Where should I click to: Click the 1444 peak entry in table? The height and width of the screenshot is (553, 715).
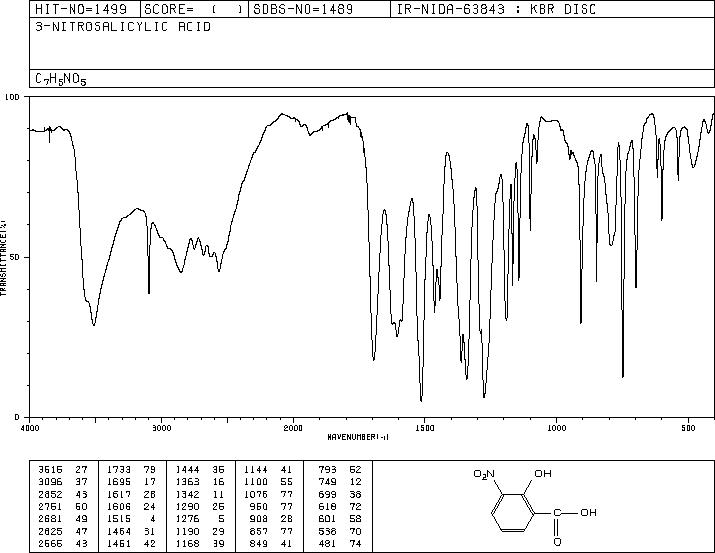(x=200, y=469)
